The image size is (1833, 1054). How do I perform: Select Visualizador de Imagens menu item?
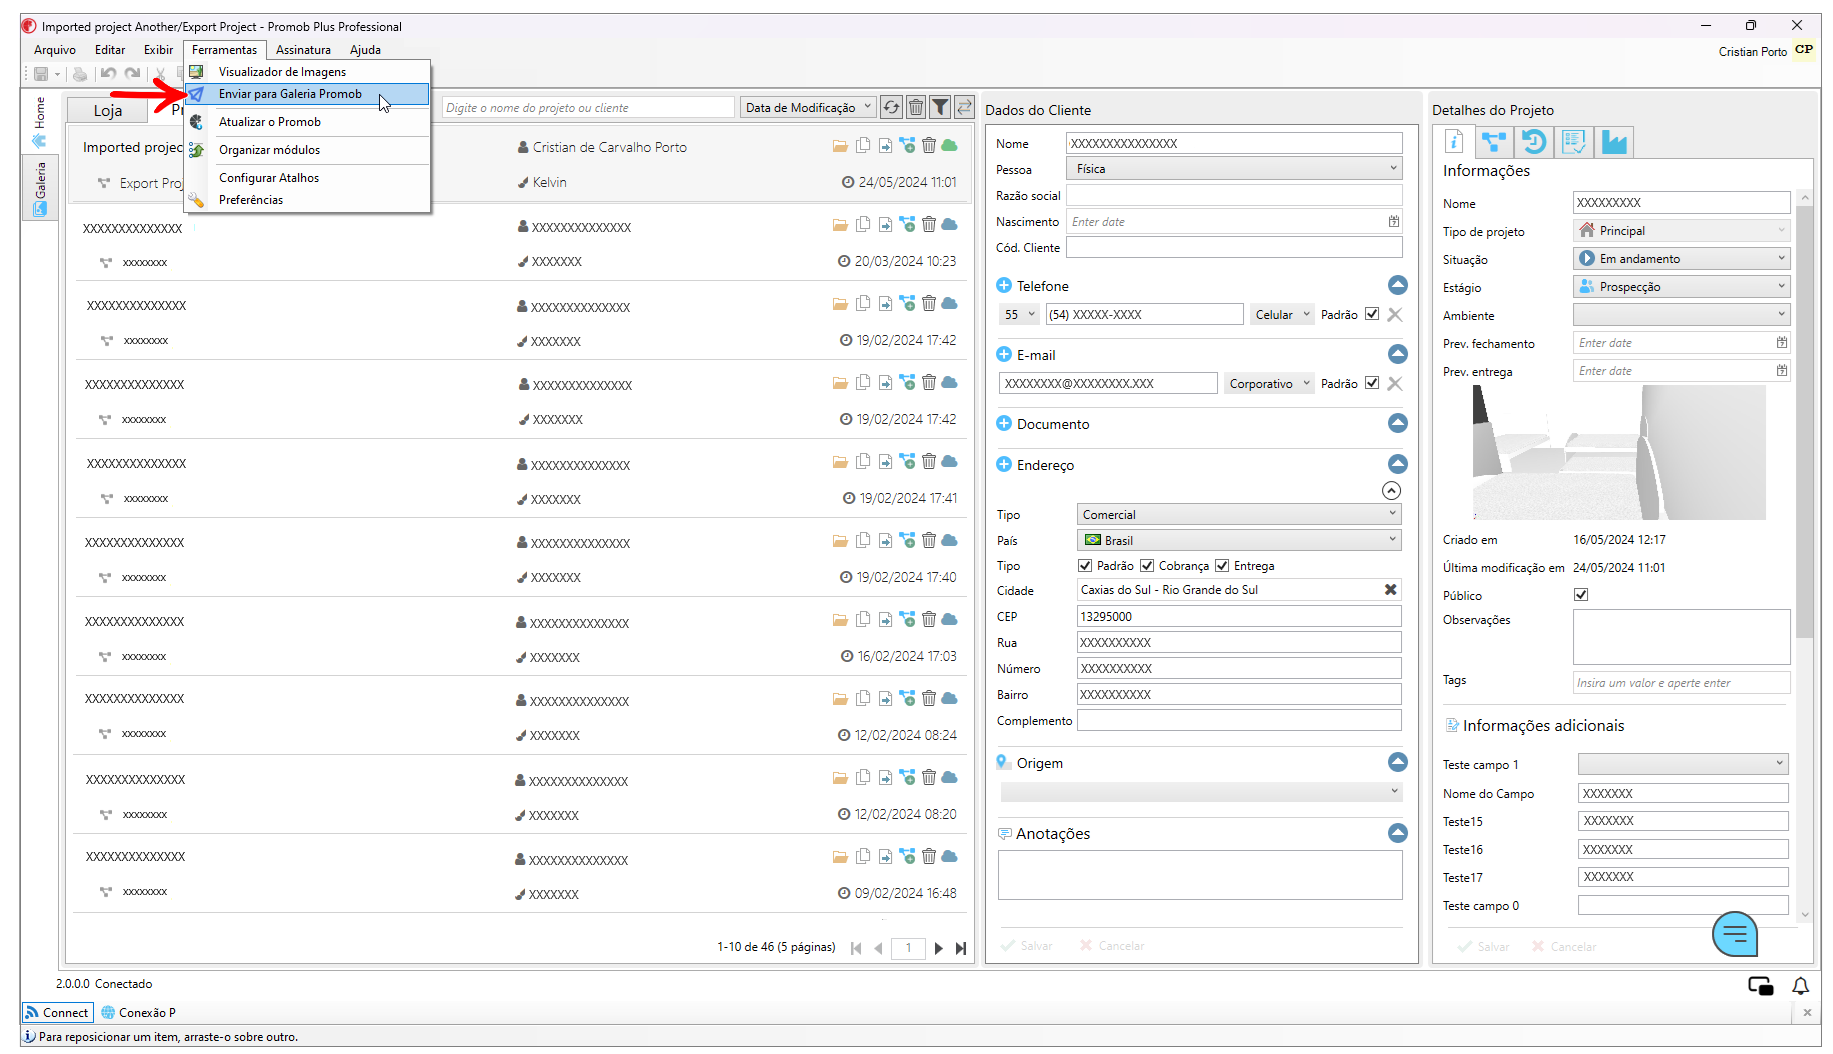308,72
